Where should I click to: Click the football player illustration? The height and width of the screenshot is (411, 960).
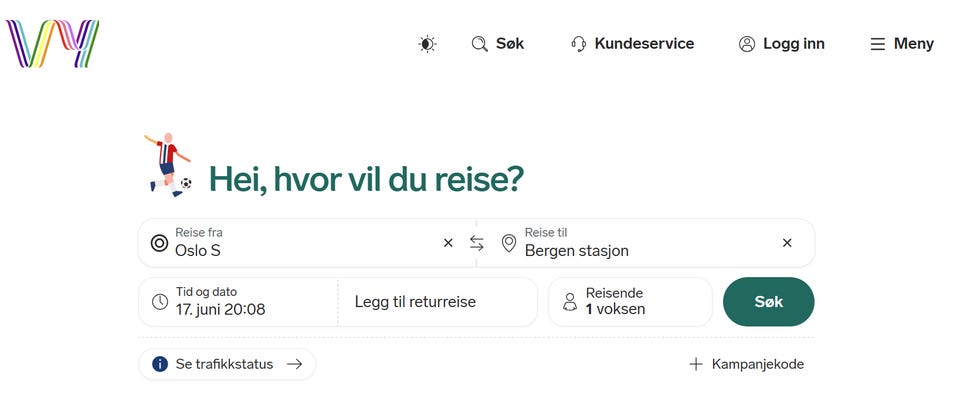[x=168, y=164]
